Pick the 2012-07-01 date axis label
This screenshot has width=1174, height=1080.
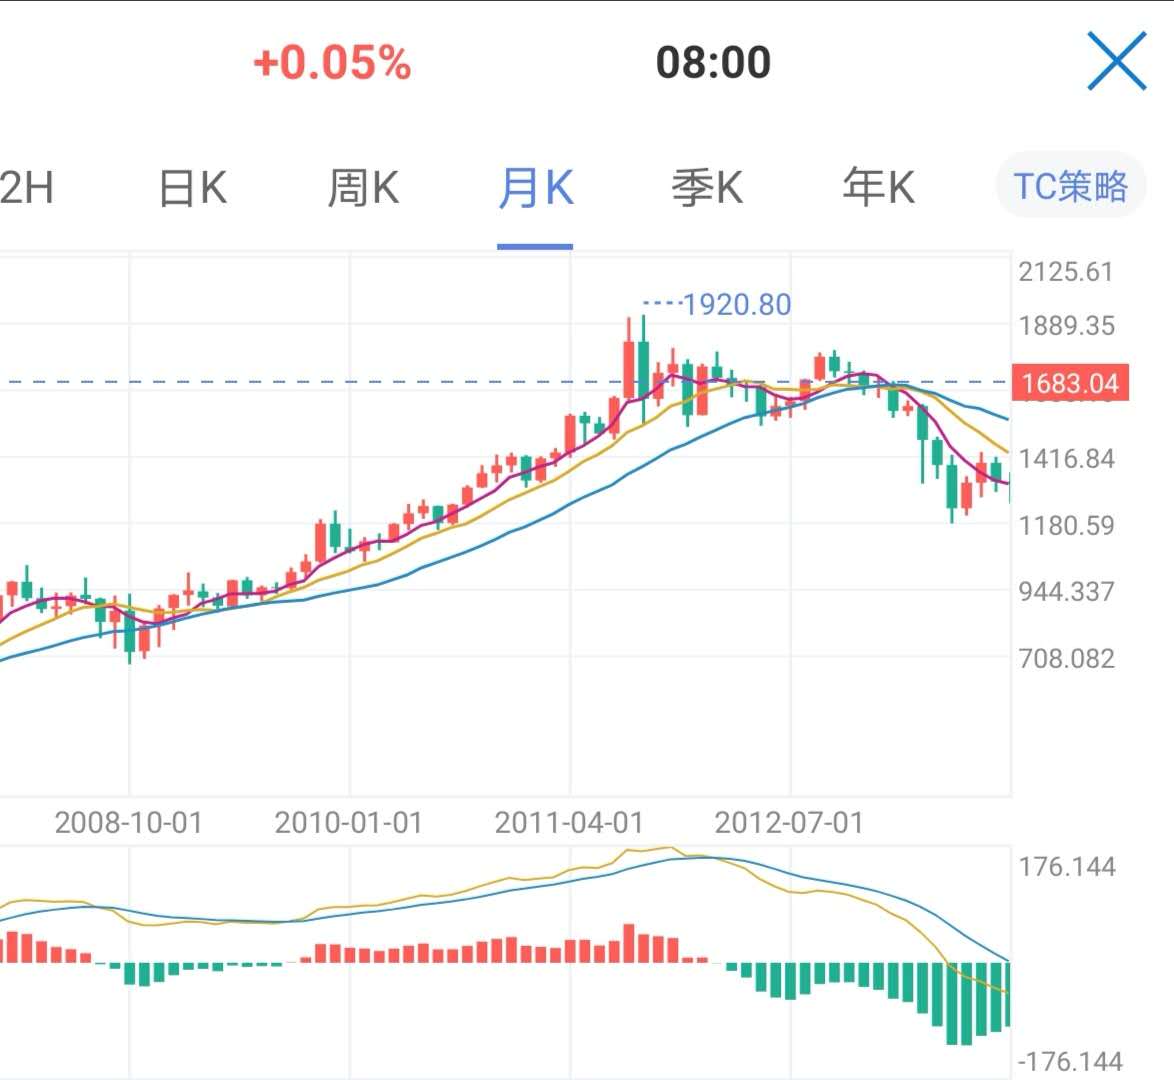click(x=789, y=823)
